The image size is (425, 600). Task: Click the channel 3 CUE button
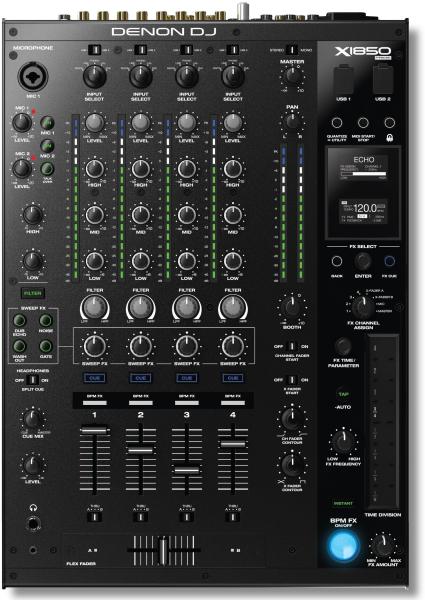[x=187, y=378]
